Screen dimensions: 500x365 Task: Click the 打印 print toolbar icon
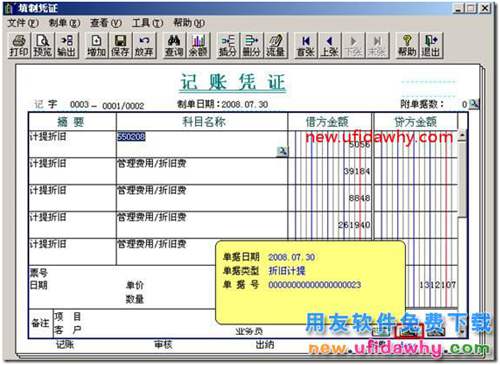pyautogui.click(x=19, y=46)
